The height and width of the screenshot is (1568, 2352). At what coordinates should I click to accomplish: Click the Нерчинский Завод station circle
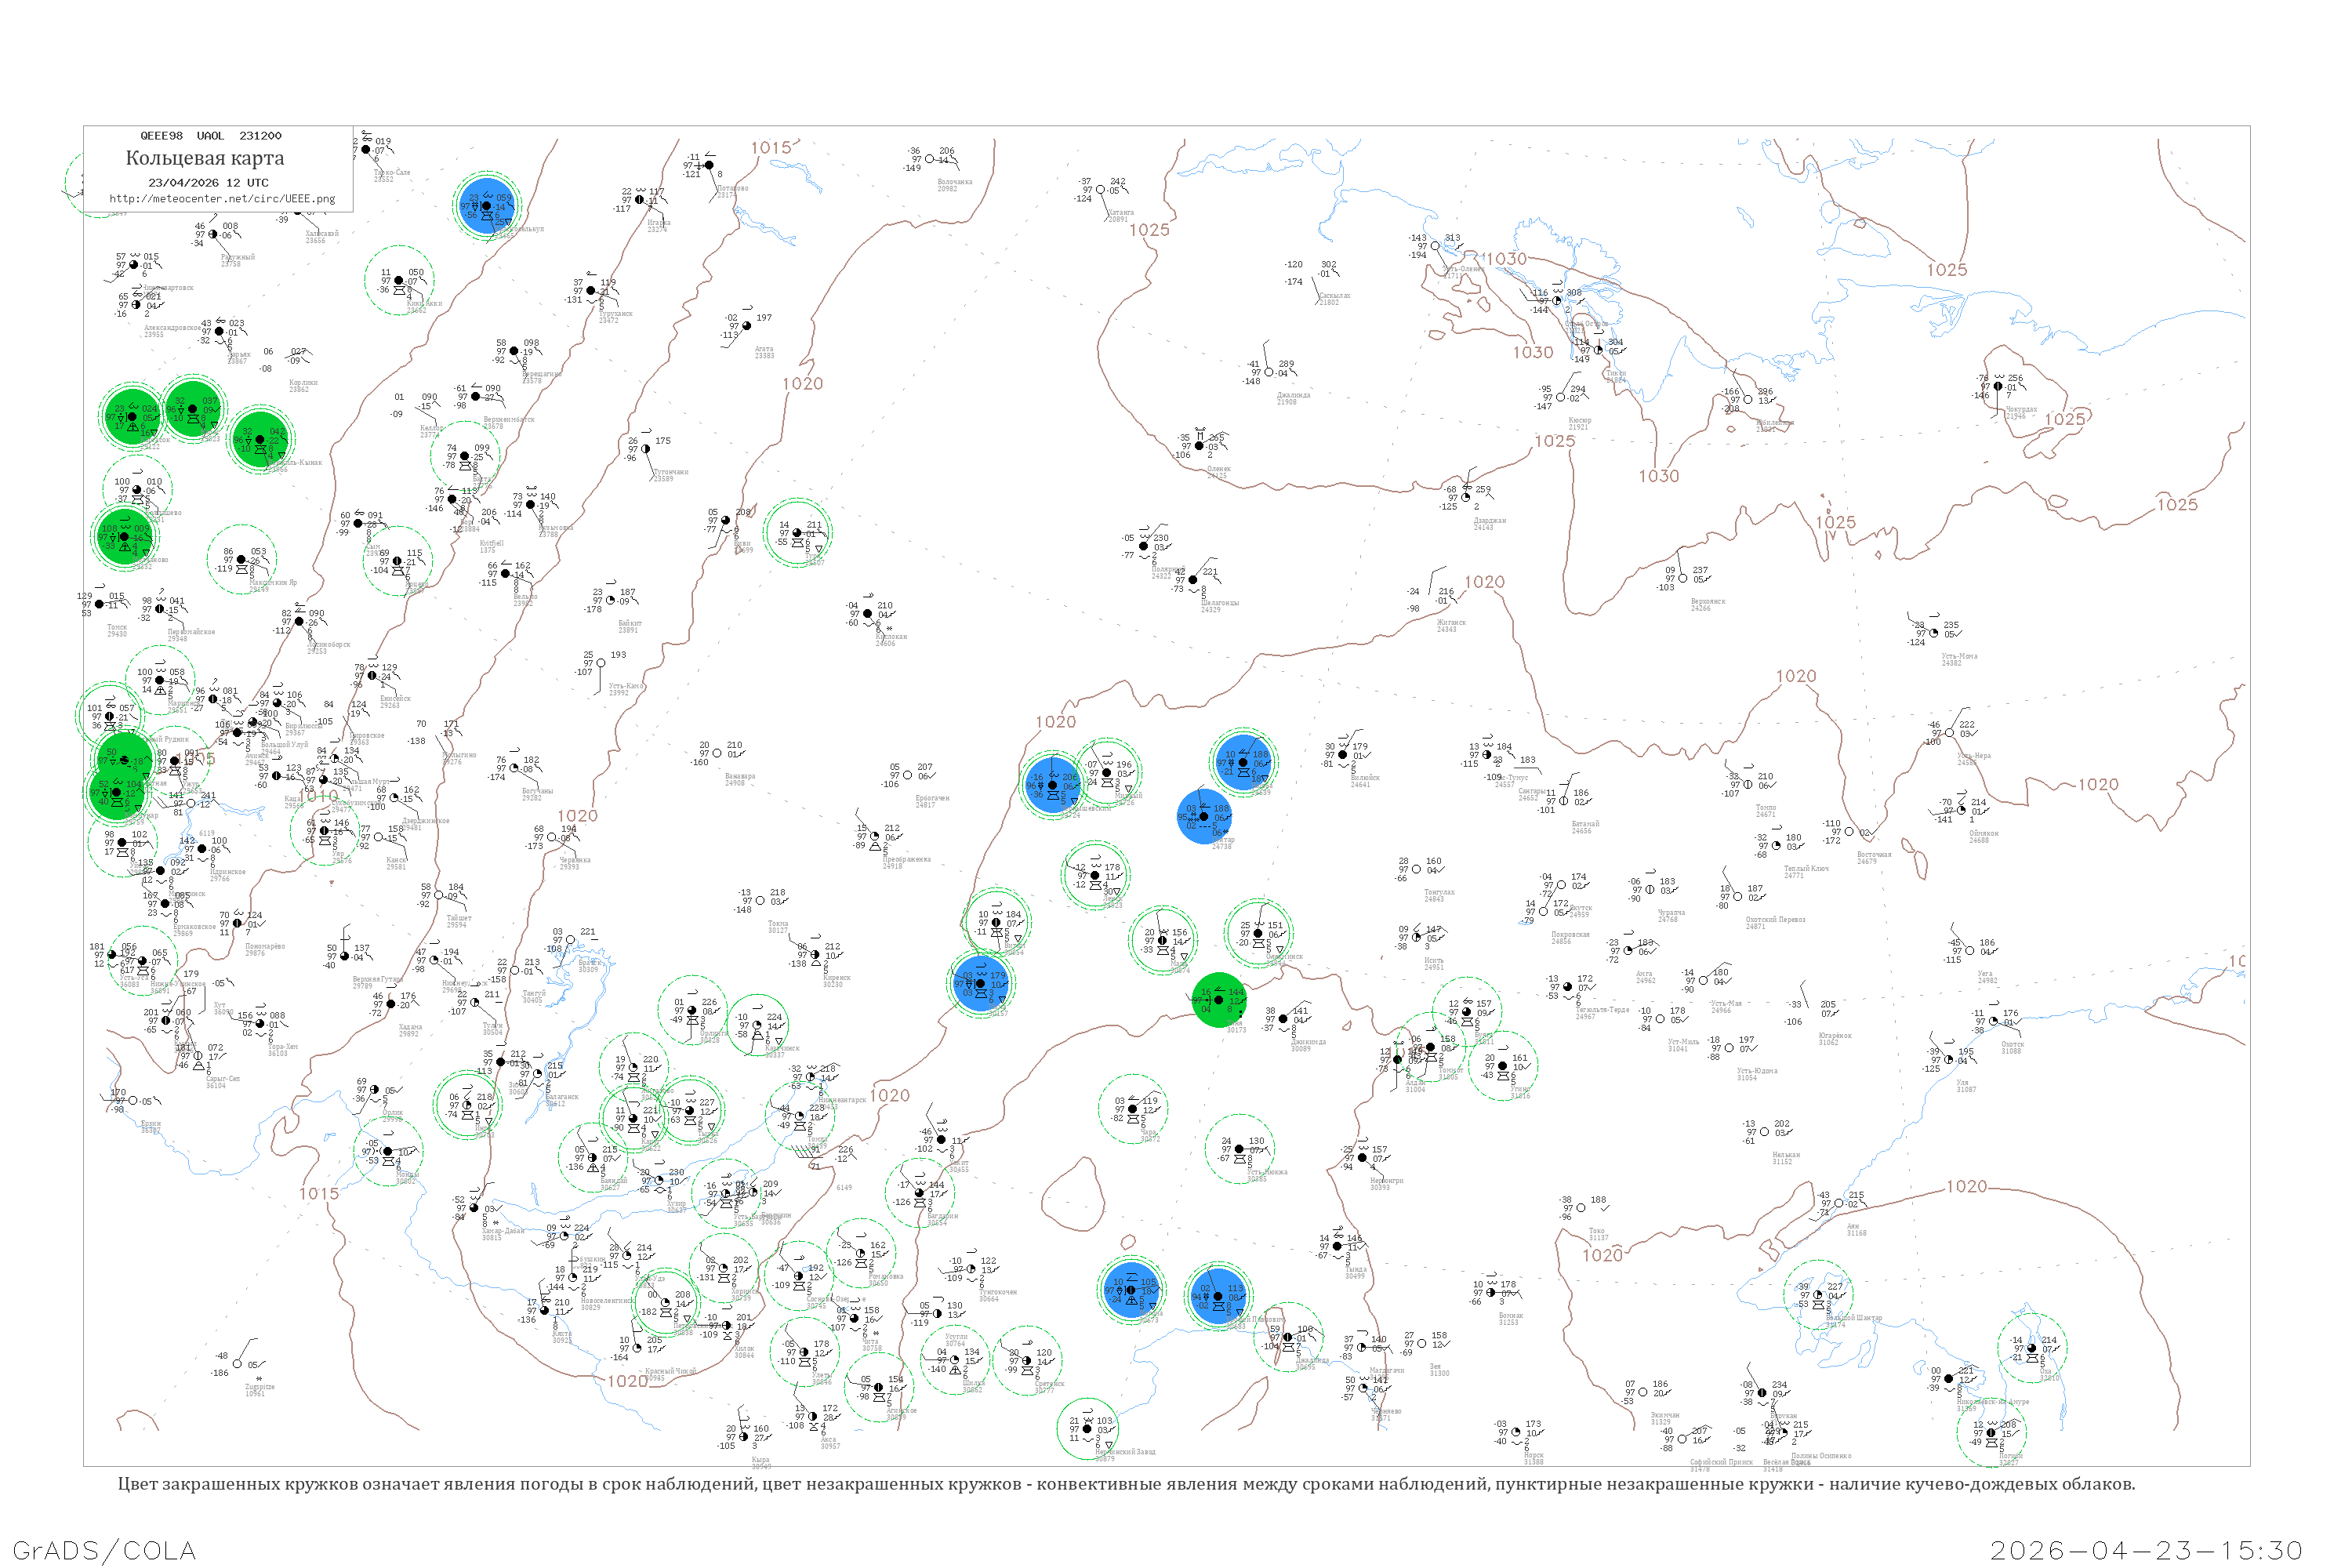[1088, 1429]
